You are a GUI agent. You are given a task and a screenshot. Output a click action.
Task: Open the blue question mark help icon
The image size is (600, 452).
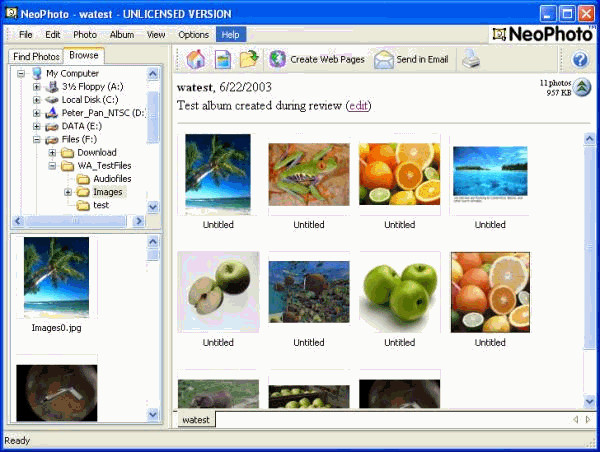coord(580,60)
